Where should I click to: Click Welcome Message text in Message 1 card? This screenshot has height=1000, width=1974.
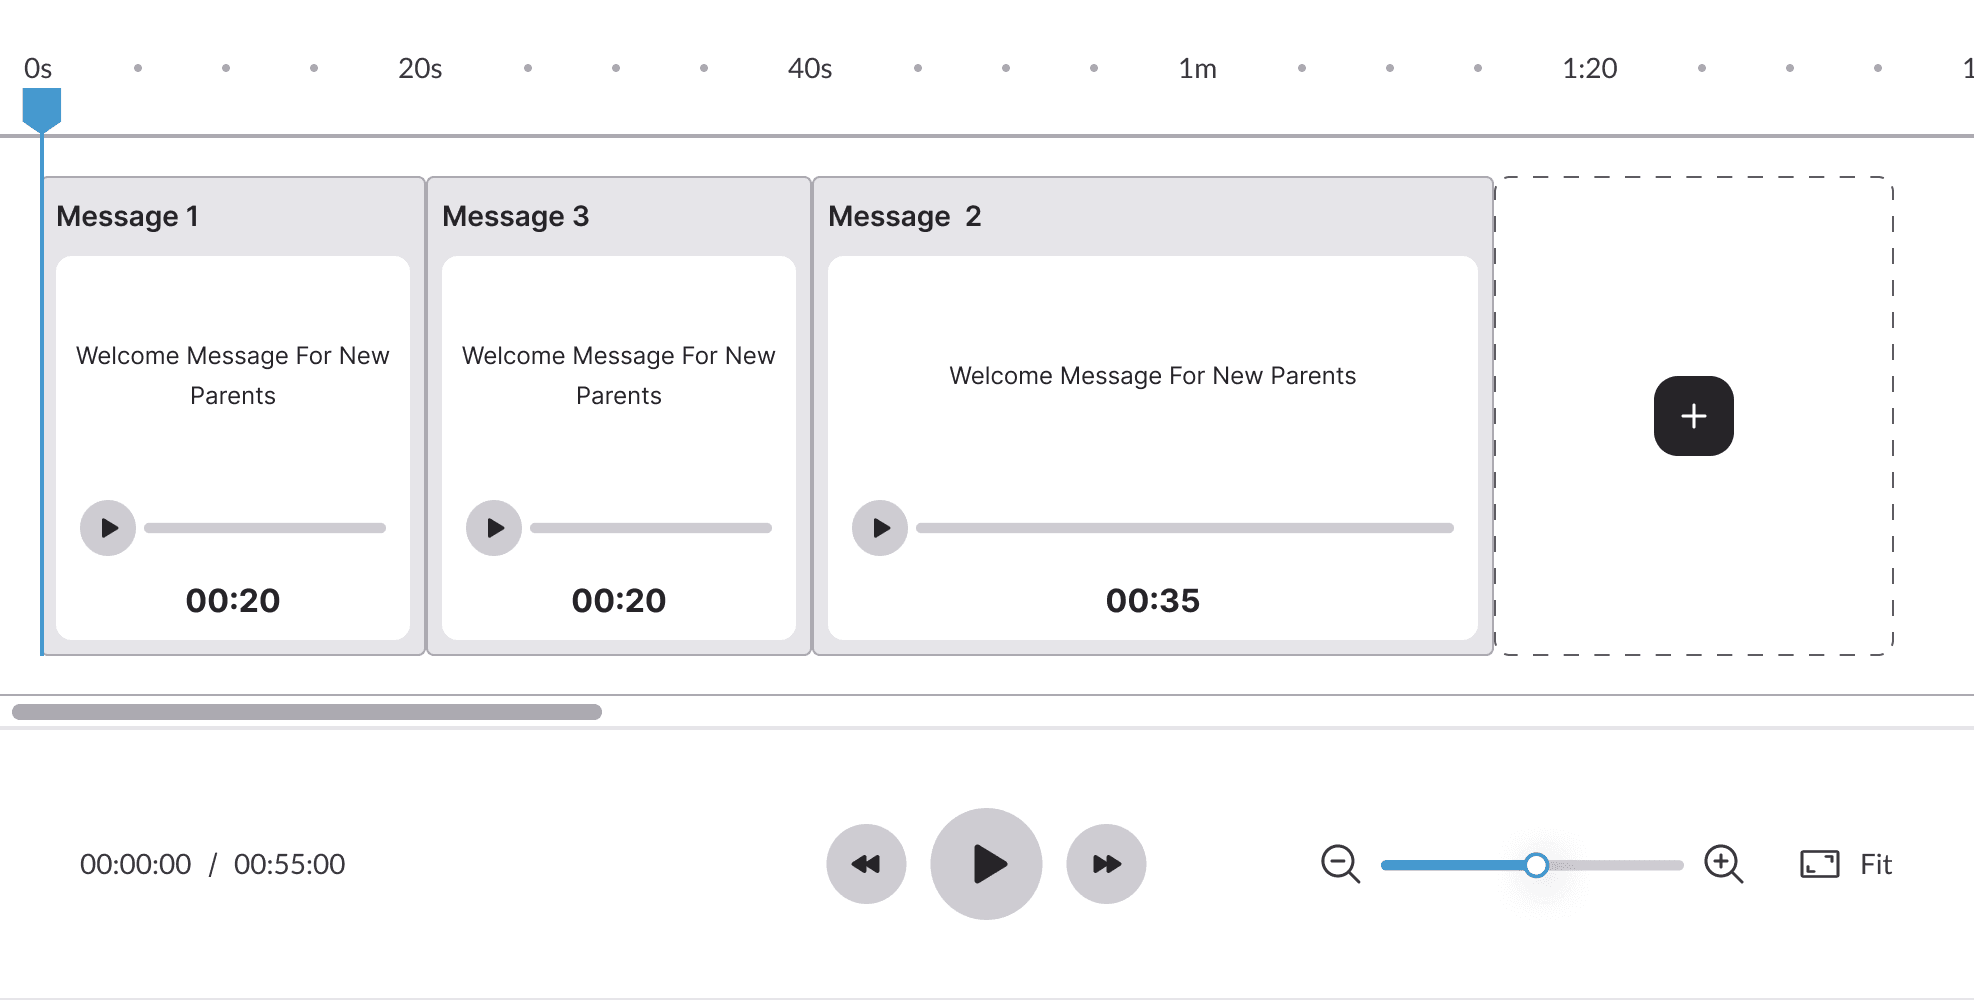tap(233, 375)
